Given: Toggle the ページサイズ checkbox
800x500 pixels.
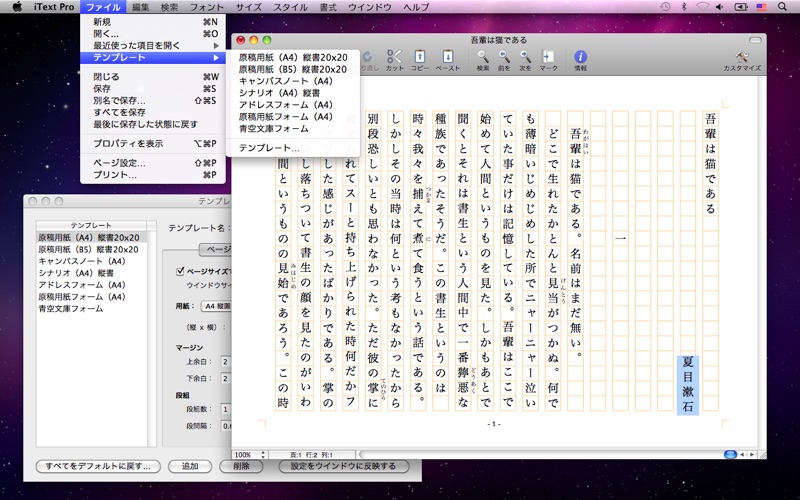Looking at the screenshot, I should 180,271.
